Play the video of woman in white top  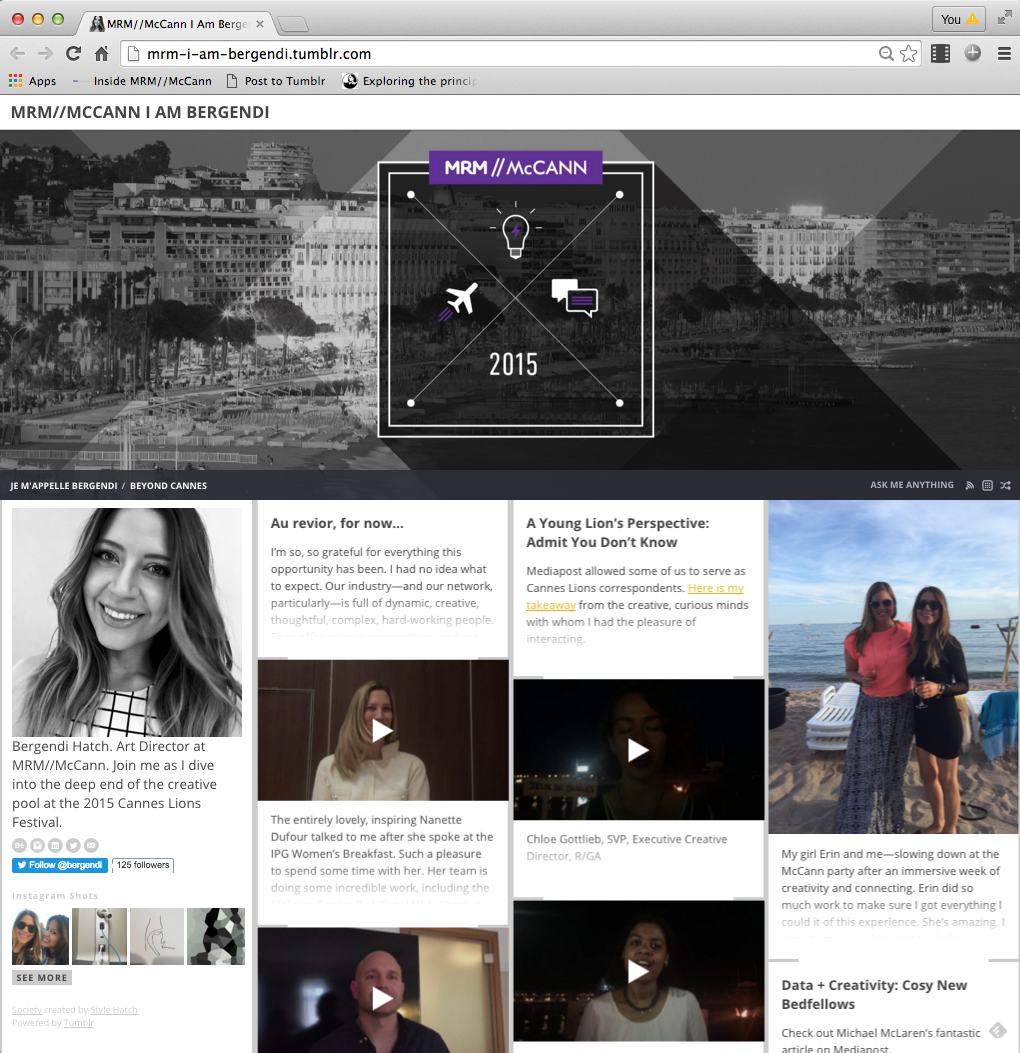639,971
